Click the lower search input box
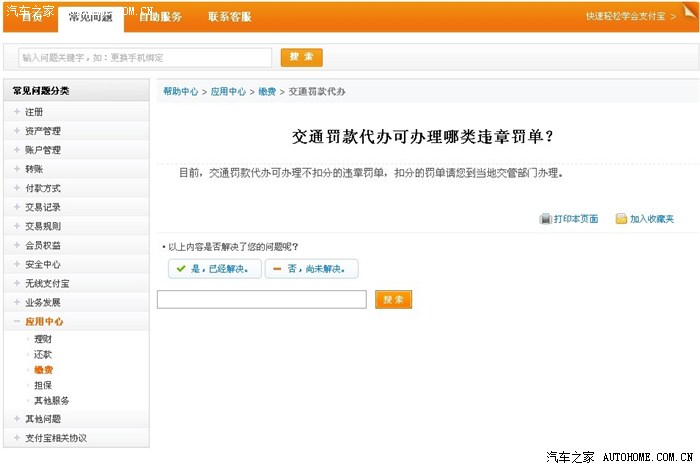The image size is (700, 466). tap(262, 300)
